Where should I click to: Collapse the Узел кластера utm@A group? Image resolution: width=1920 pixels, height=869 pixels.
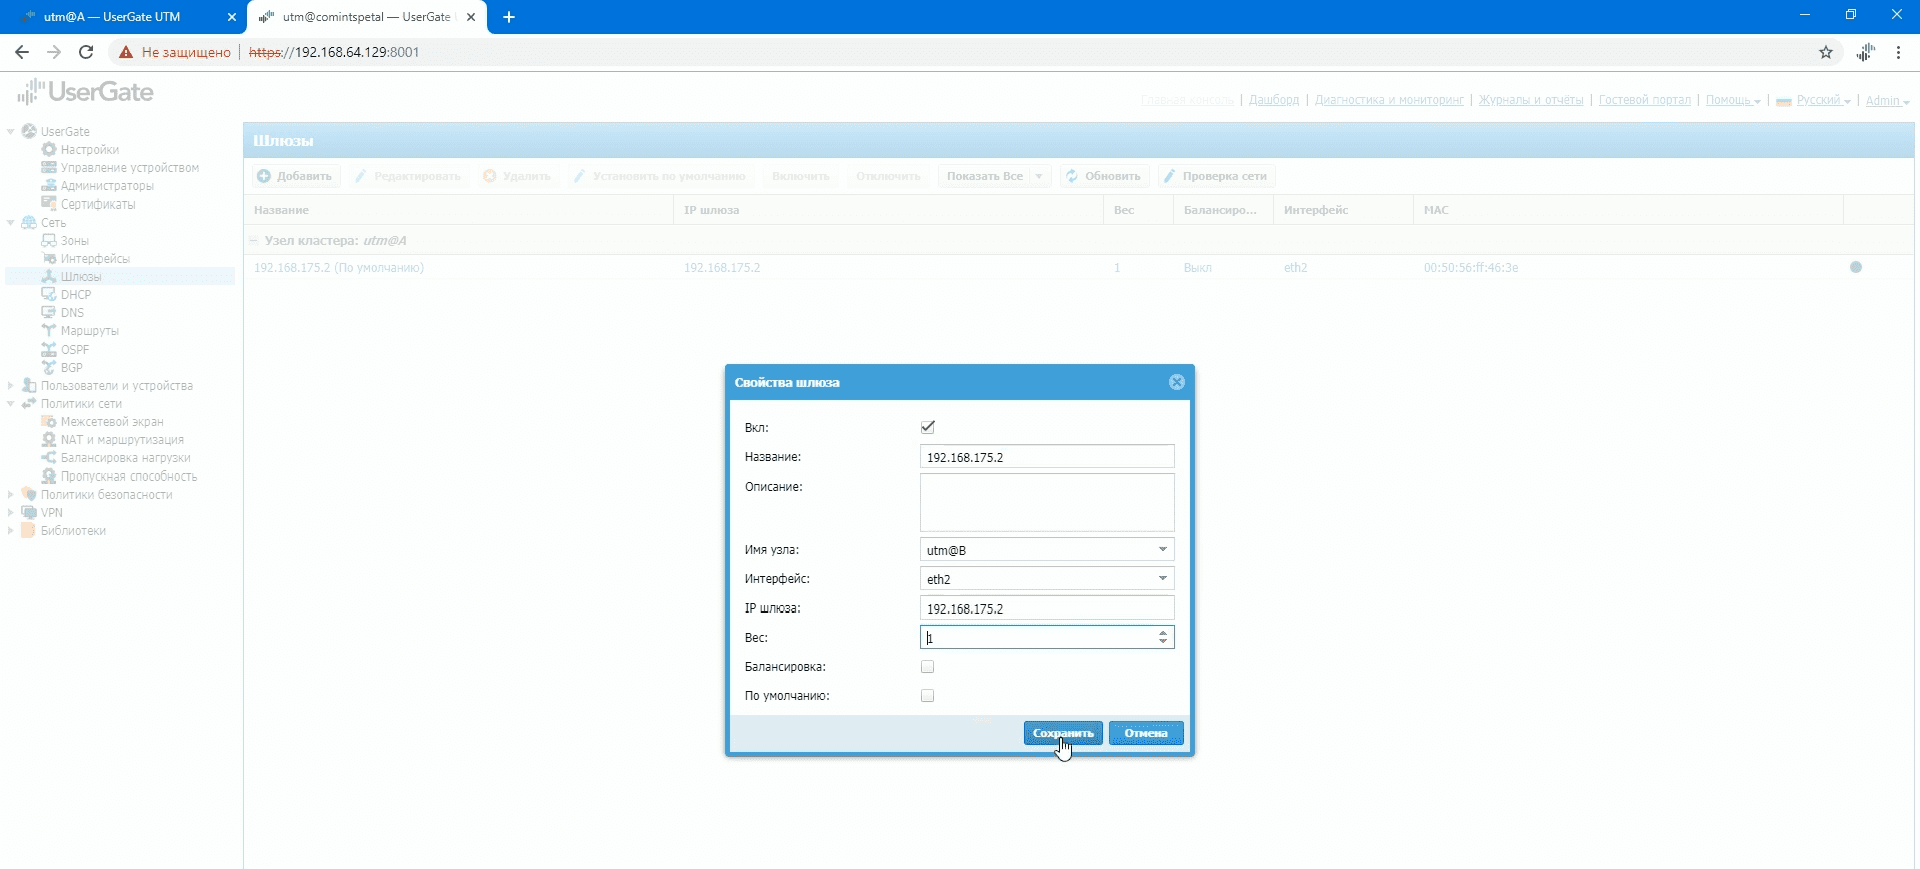click(x=254, y=241)
